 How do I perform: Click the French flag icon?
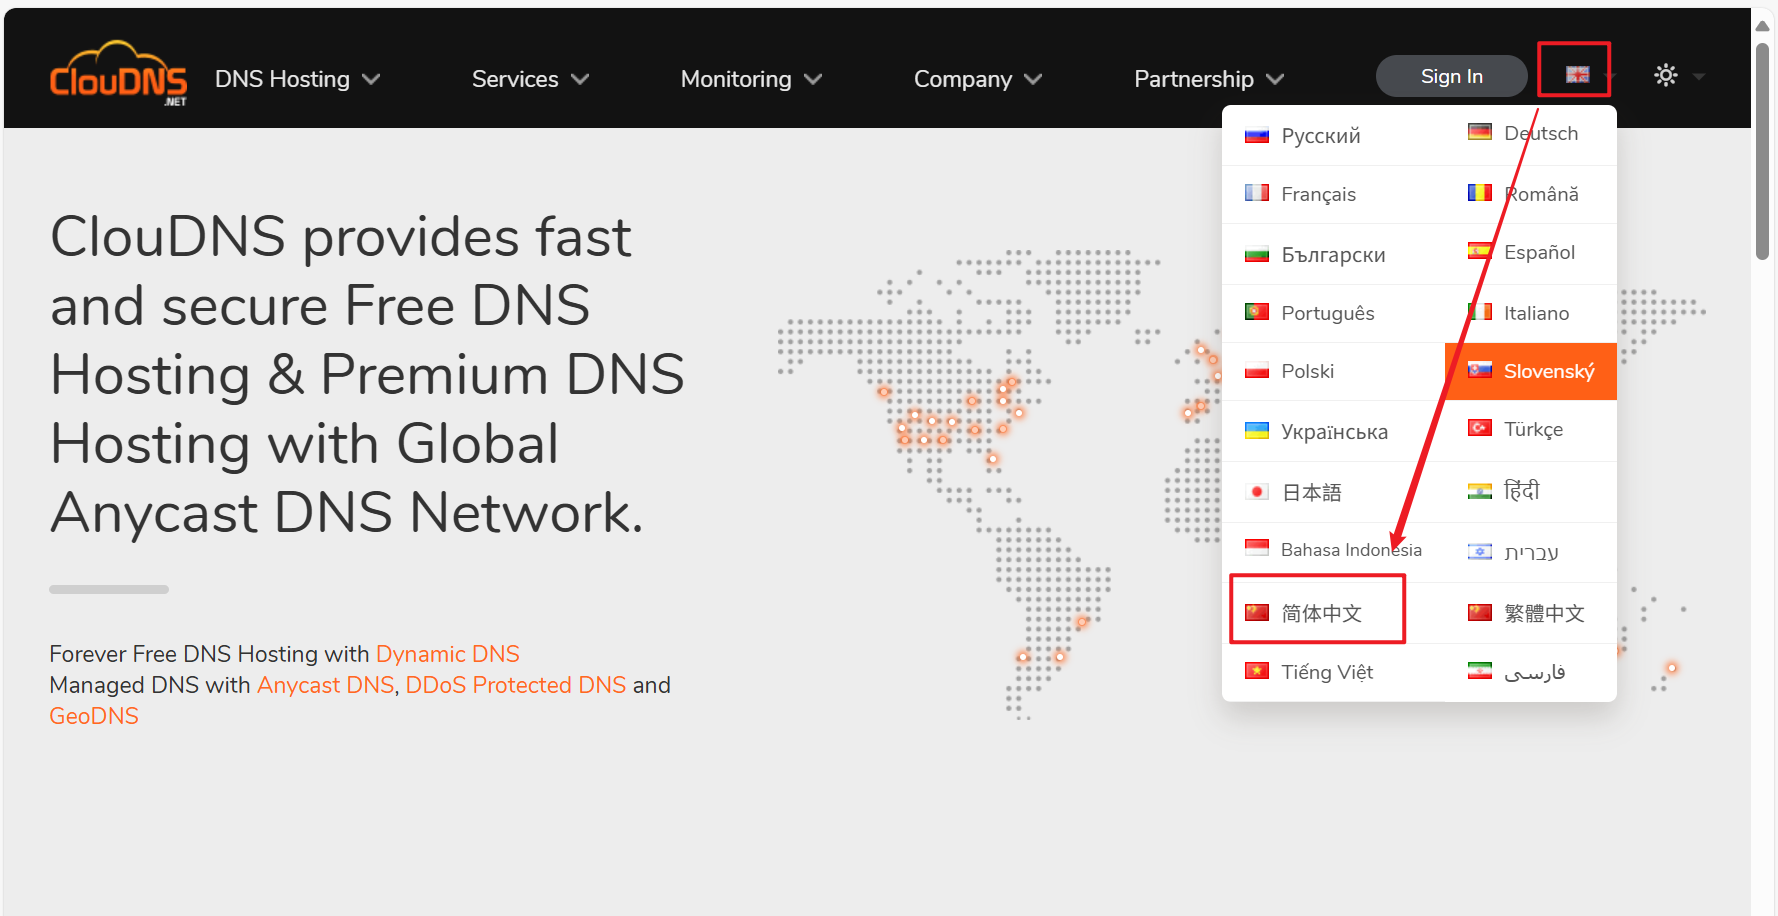pyautogui.click(x=1257, y=193)
